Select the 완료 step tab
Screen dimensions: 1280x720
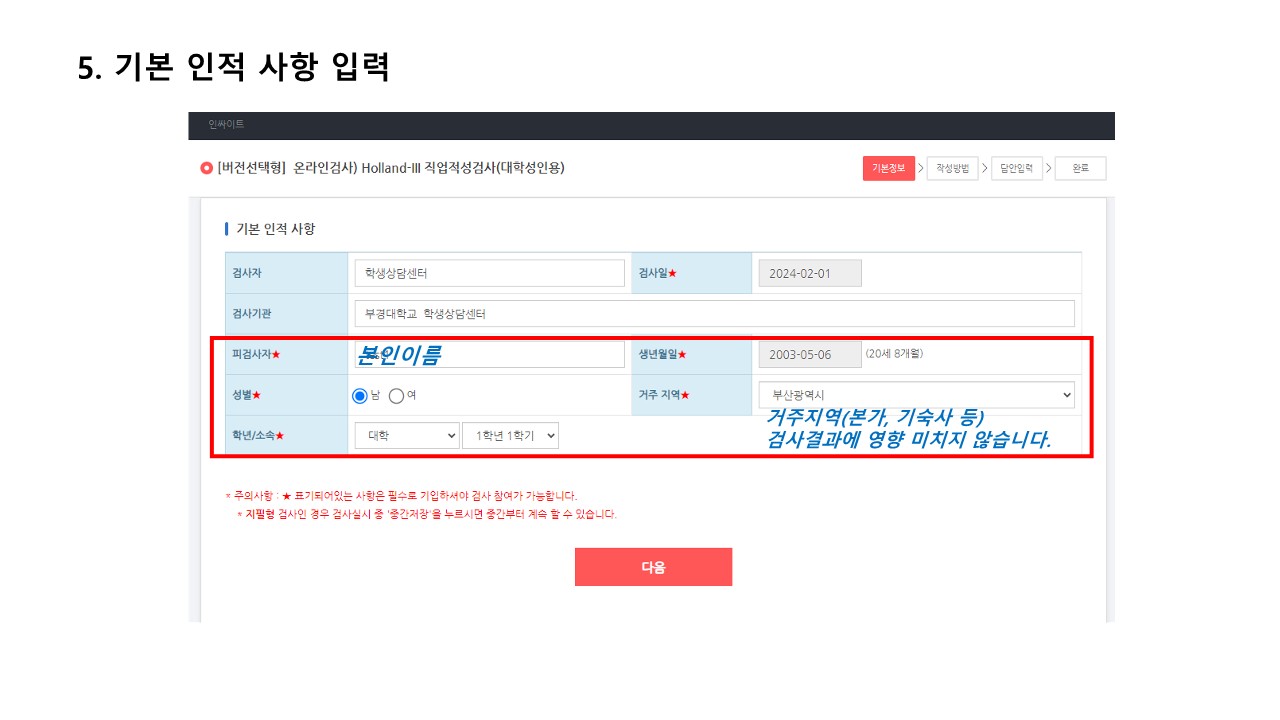pos(1080,168)
